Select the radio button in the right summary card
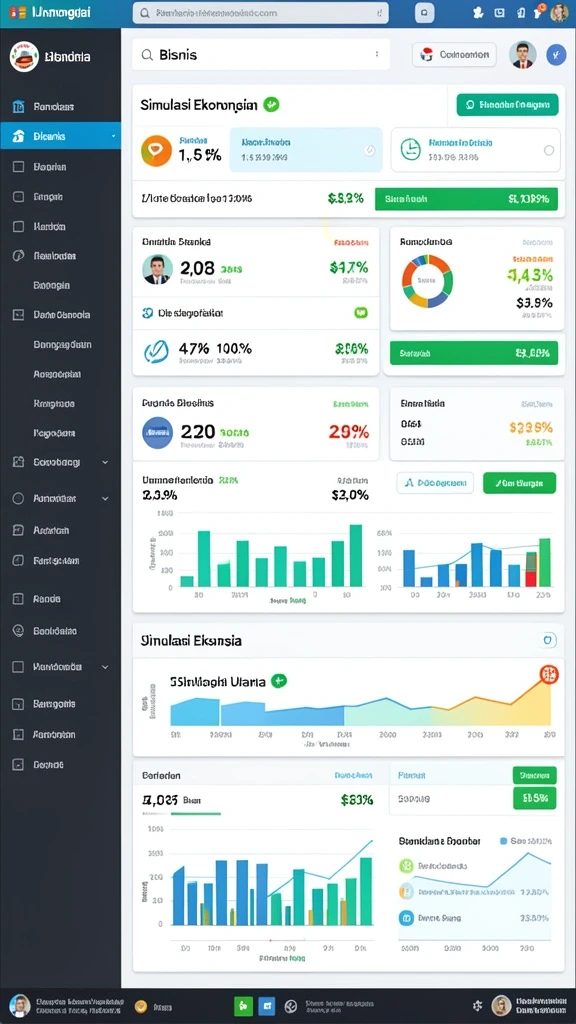 tap(549, 150)
